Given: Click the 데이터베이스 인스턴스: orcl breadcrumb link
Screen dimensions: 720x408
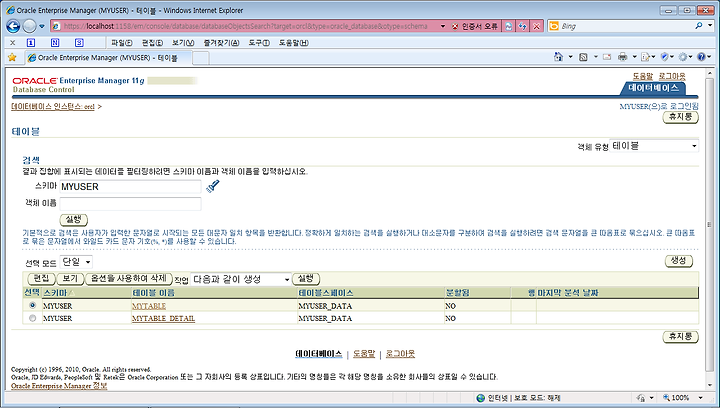Looking at the screenshot, I should (53, 106).
